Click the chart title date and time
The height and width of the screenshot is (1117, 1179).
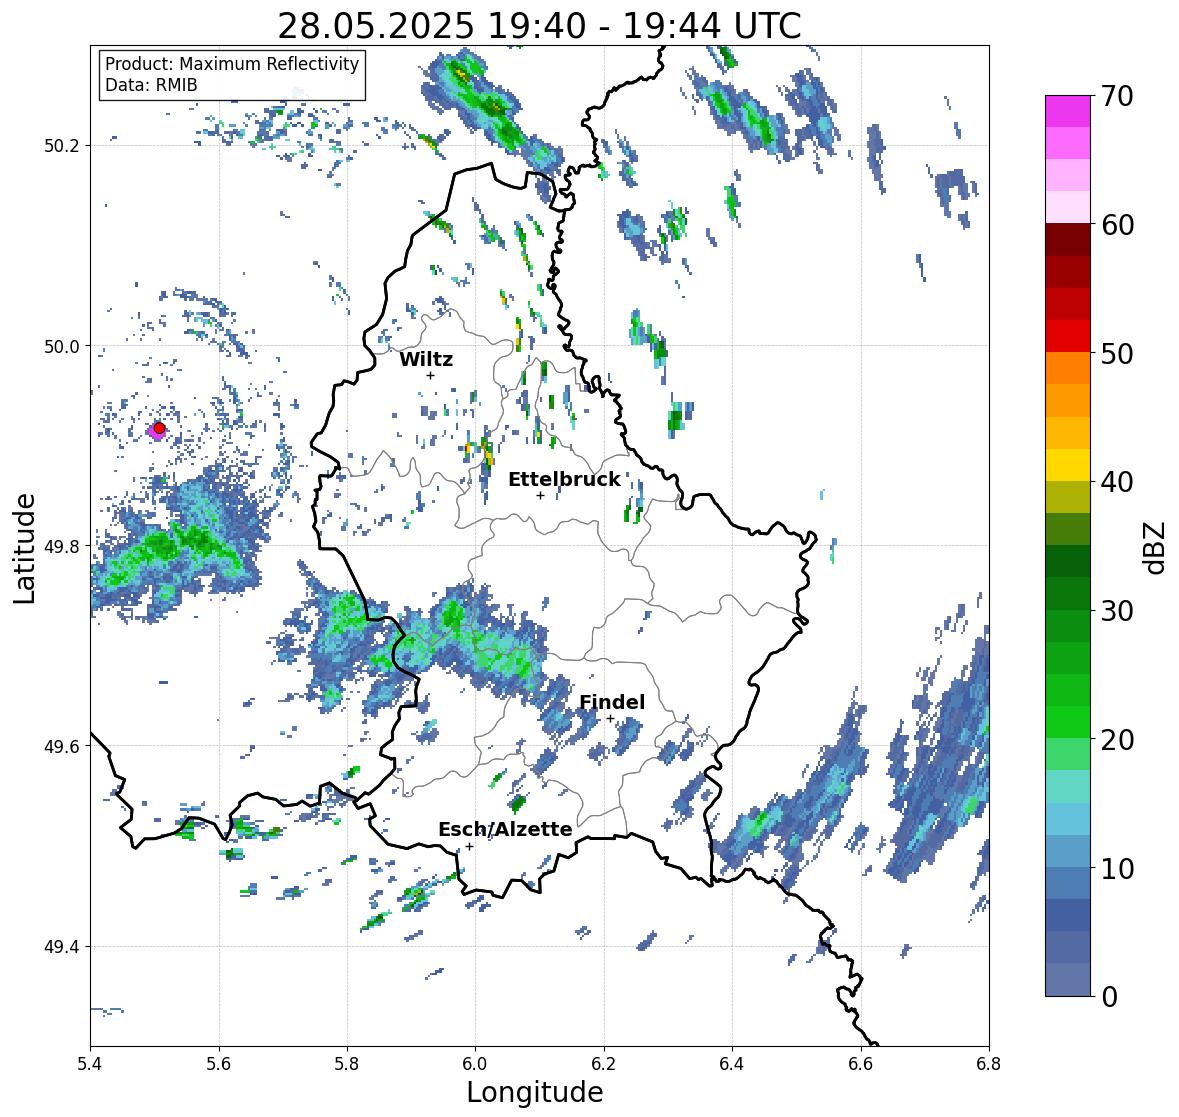click(539, 26)
